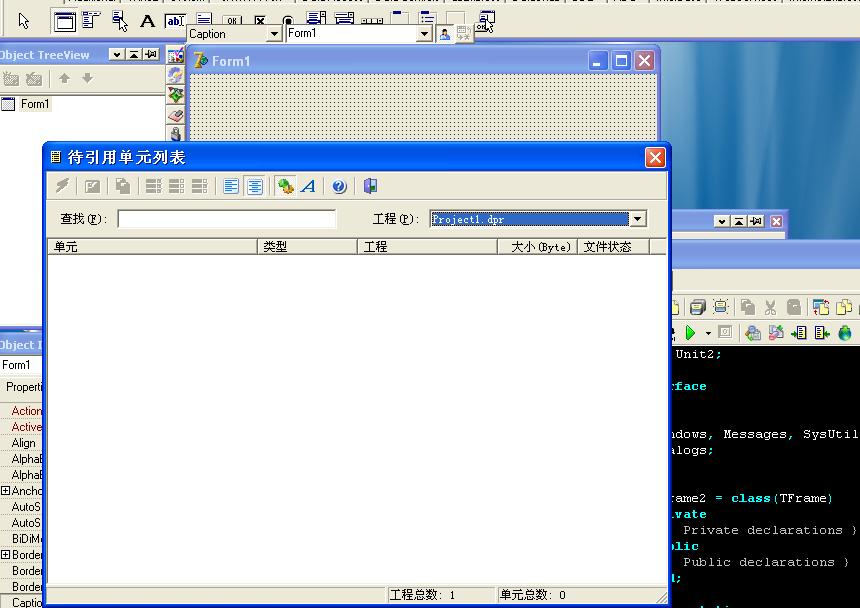Click the font 'A' icon in dialog toolbar
Image resolution: width=860 pixels, height=608 pixels.
pos(308,186)
